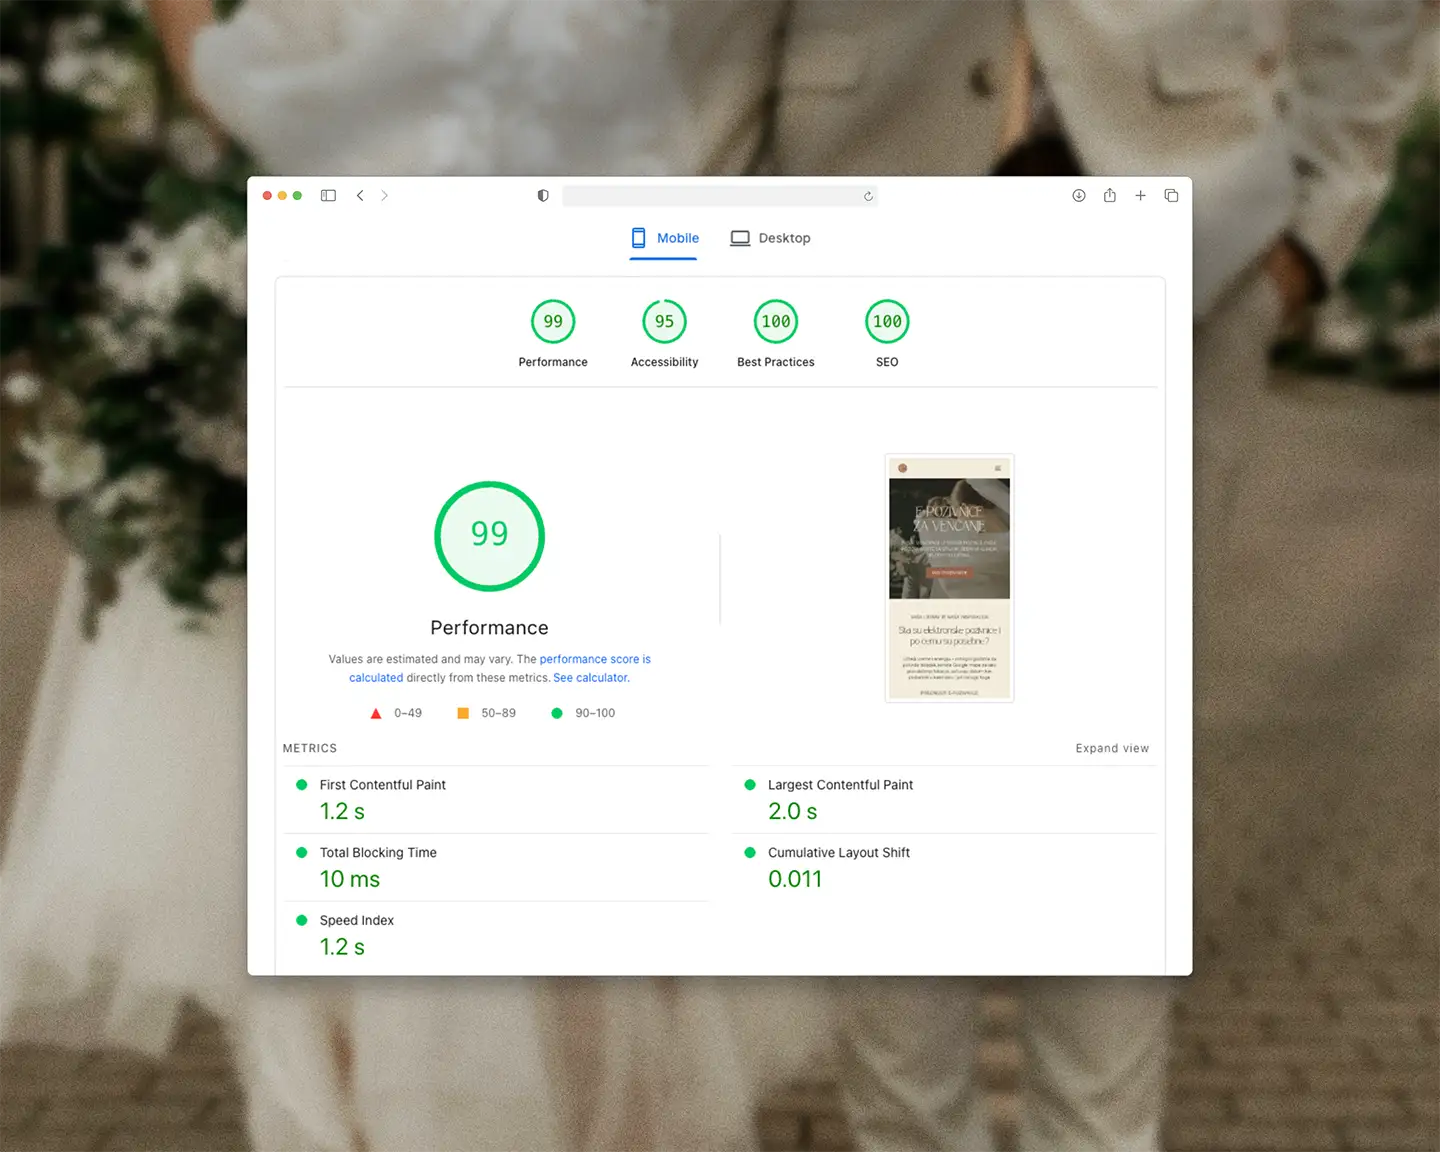Focus the Safari address bar
This screenshot has height=1152, width=1440.
[x=710, y=196]
